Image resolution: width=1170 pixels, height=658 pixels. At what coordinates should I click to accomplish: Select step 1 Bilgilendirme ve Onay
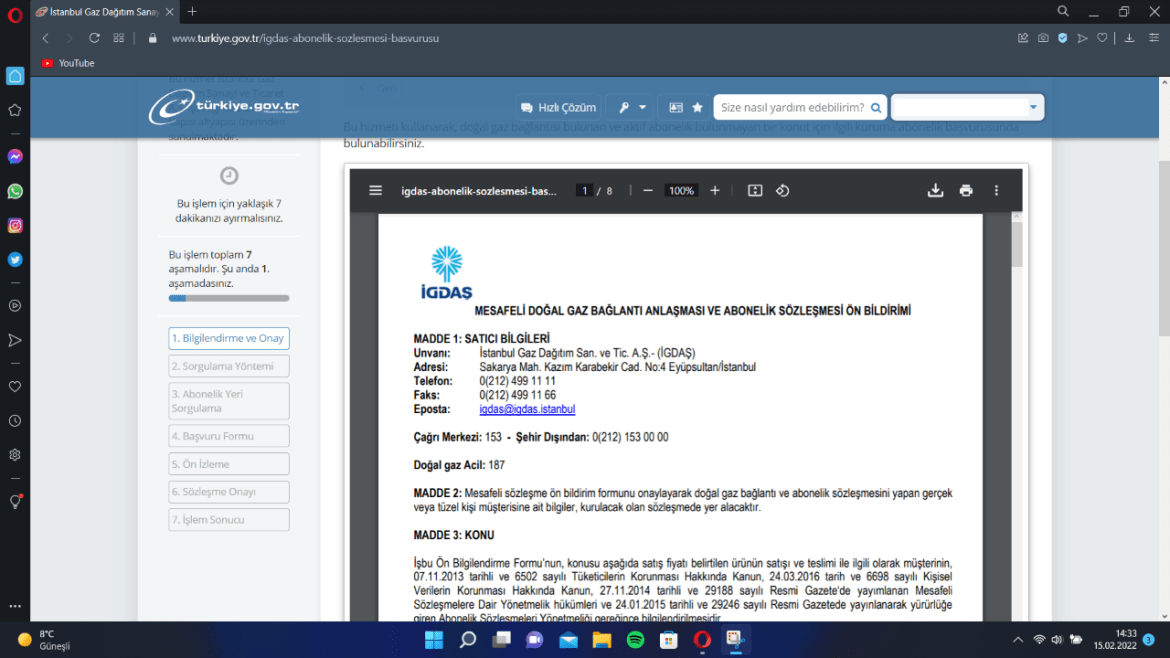229,338
